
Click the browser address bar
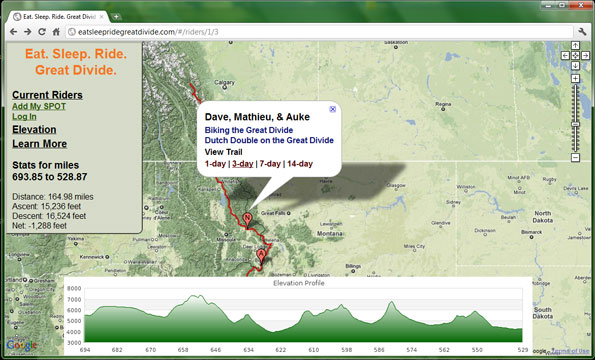coord(320,32)
